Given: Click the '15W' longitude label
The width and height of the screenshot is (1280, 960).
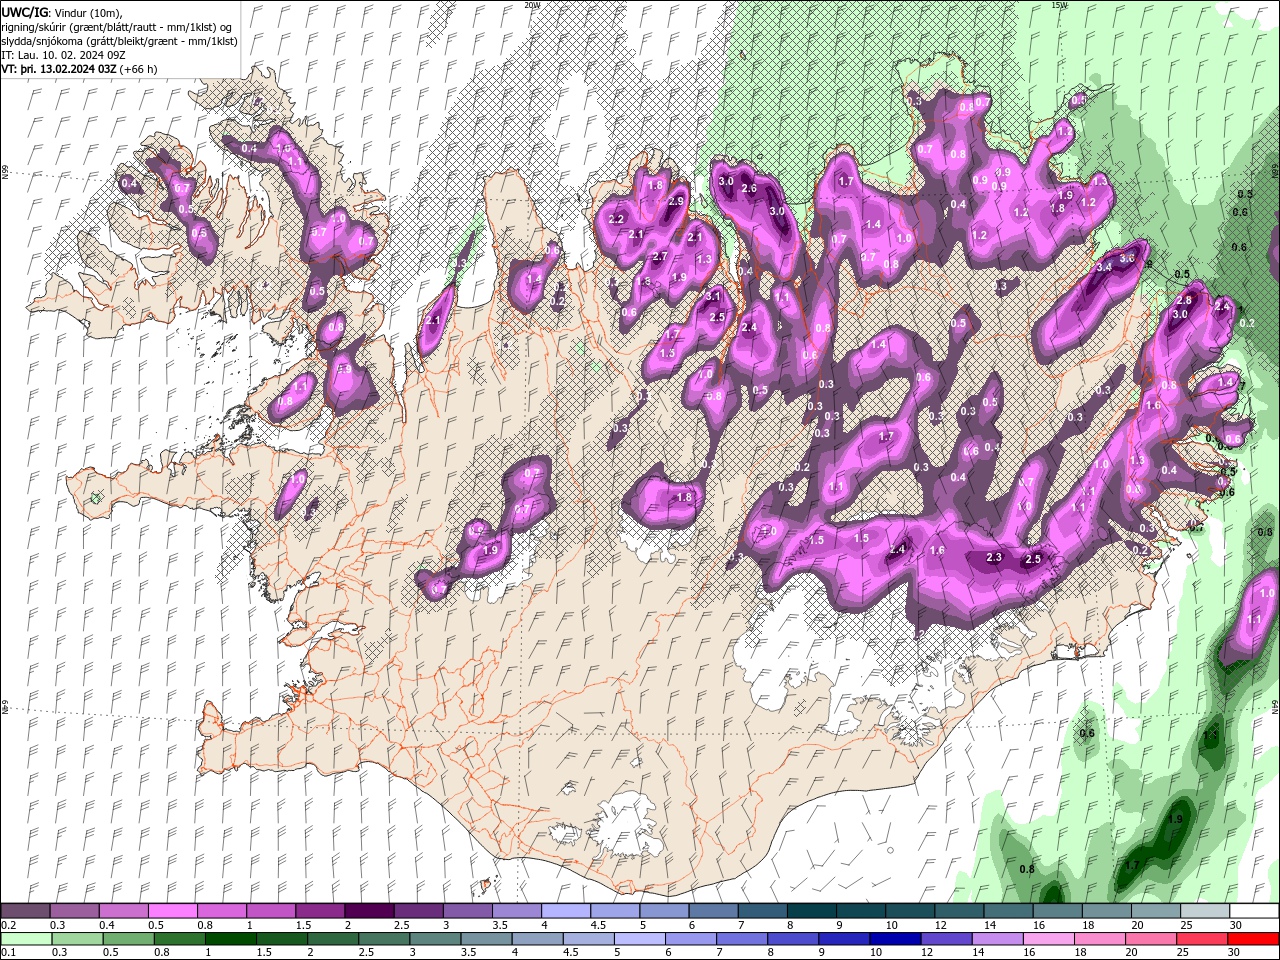Looking at the screenshot, I should [1059, 5].
